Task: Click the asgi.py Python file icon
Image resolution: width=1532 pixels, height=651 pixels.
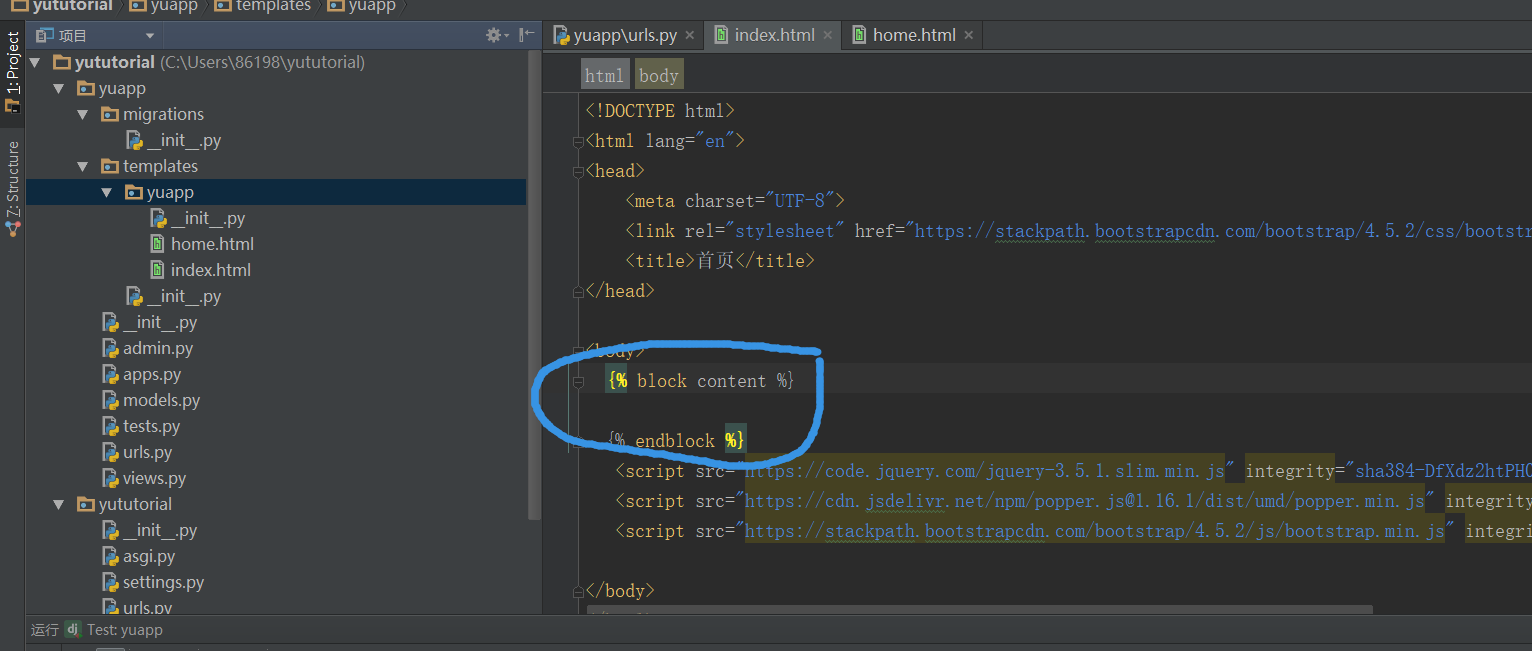Action: point(110,556)
